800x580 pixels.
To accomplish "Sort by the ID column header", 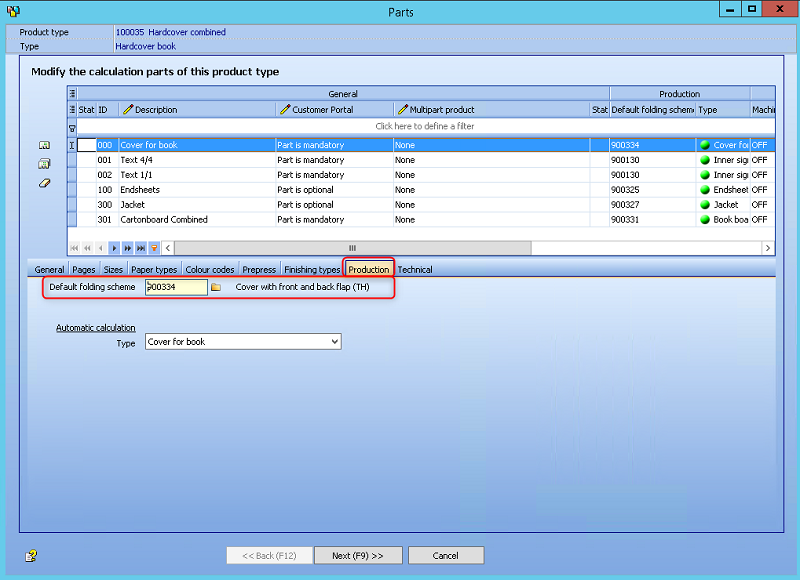I will 107,109.
